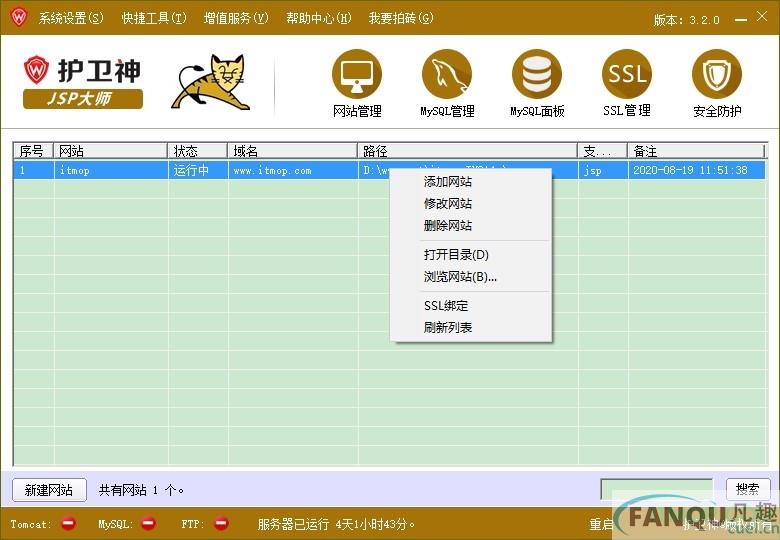The image size is (780, 540).
Task: Click the 搜索 search button
Action: point(747,489)
